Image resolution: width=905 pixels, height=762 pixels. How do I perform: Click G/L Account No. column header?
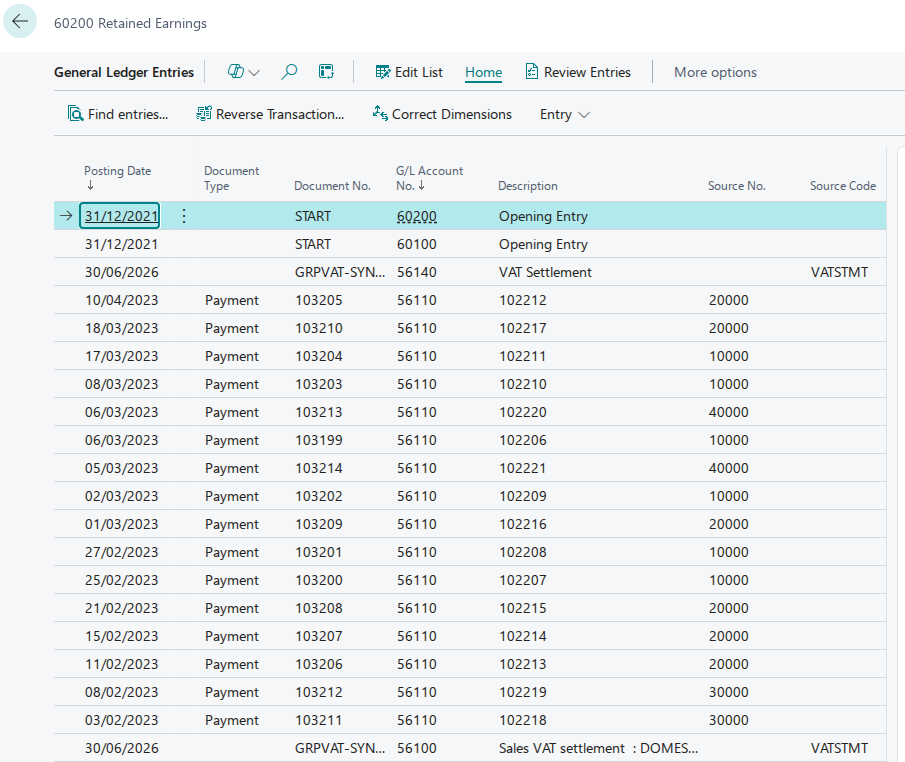coord(429,178)
